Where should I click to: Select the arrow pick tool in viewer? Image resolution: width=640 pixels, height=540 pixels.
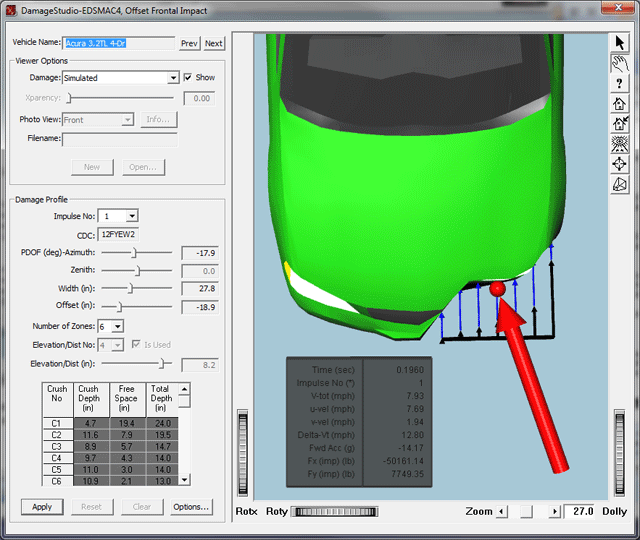click(x=620, y=43)
